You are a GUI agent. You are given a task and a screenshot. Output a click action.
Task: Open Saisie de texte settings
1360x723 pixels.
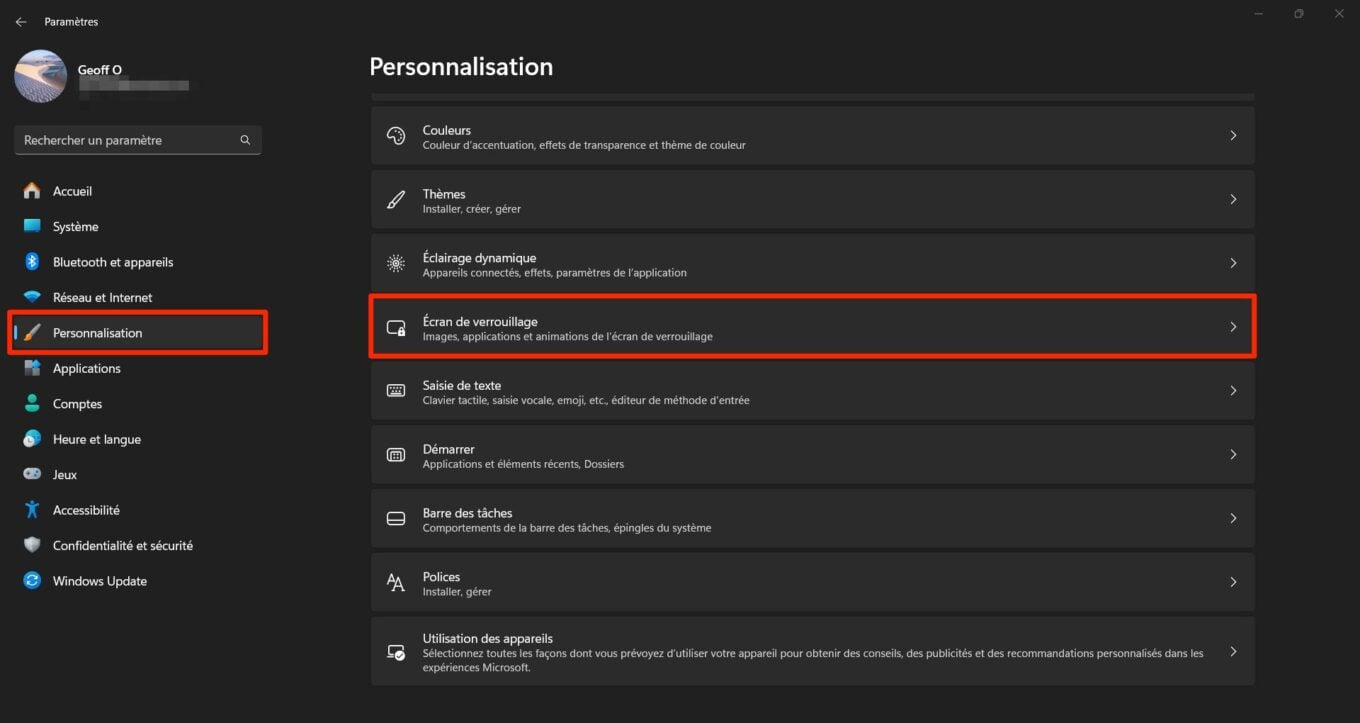click(812, 391)
